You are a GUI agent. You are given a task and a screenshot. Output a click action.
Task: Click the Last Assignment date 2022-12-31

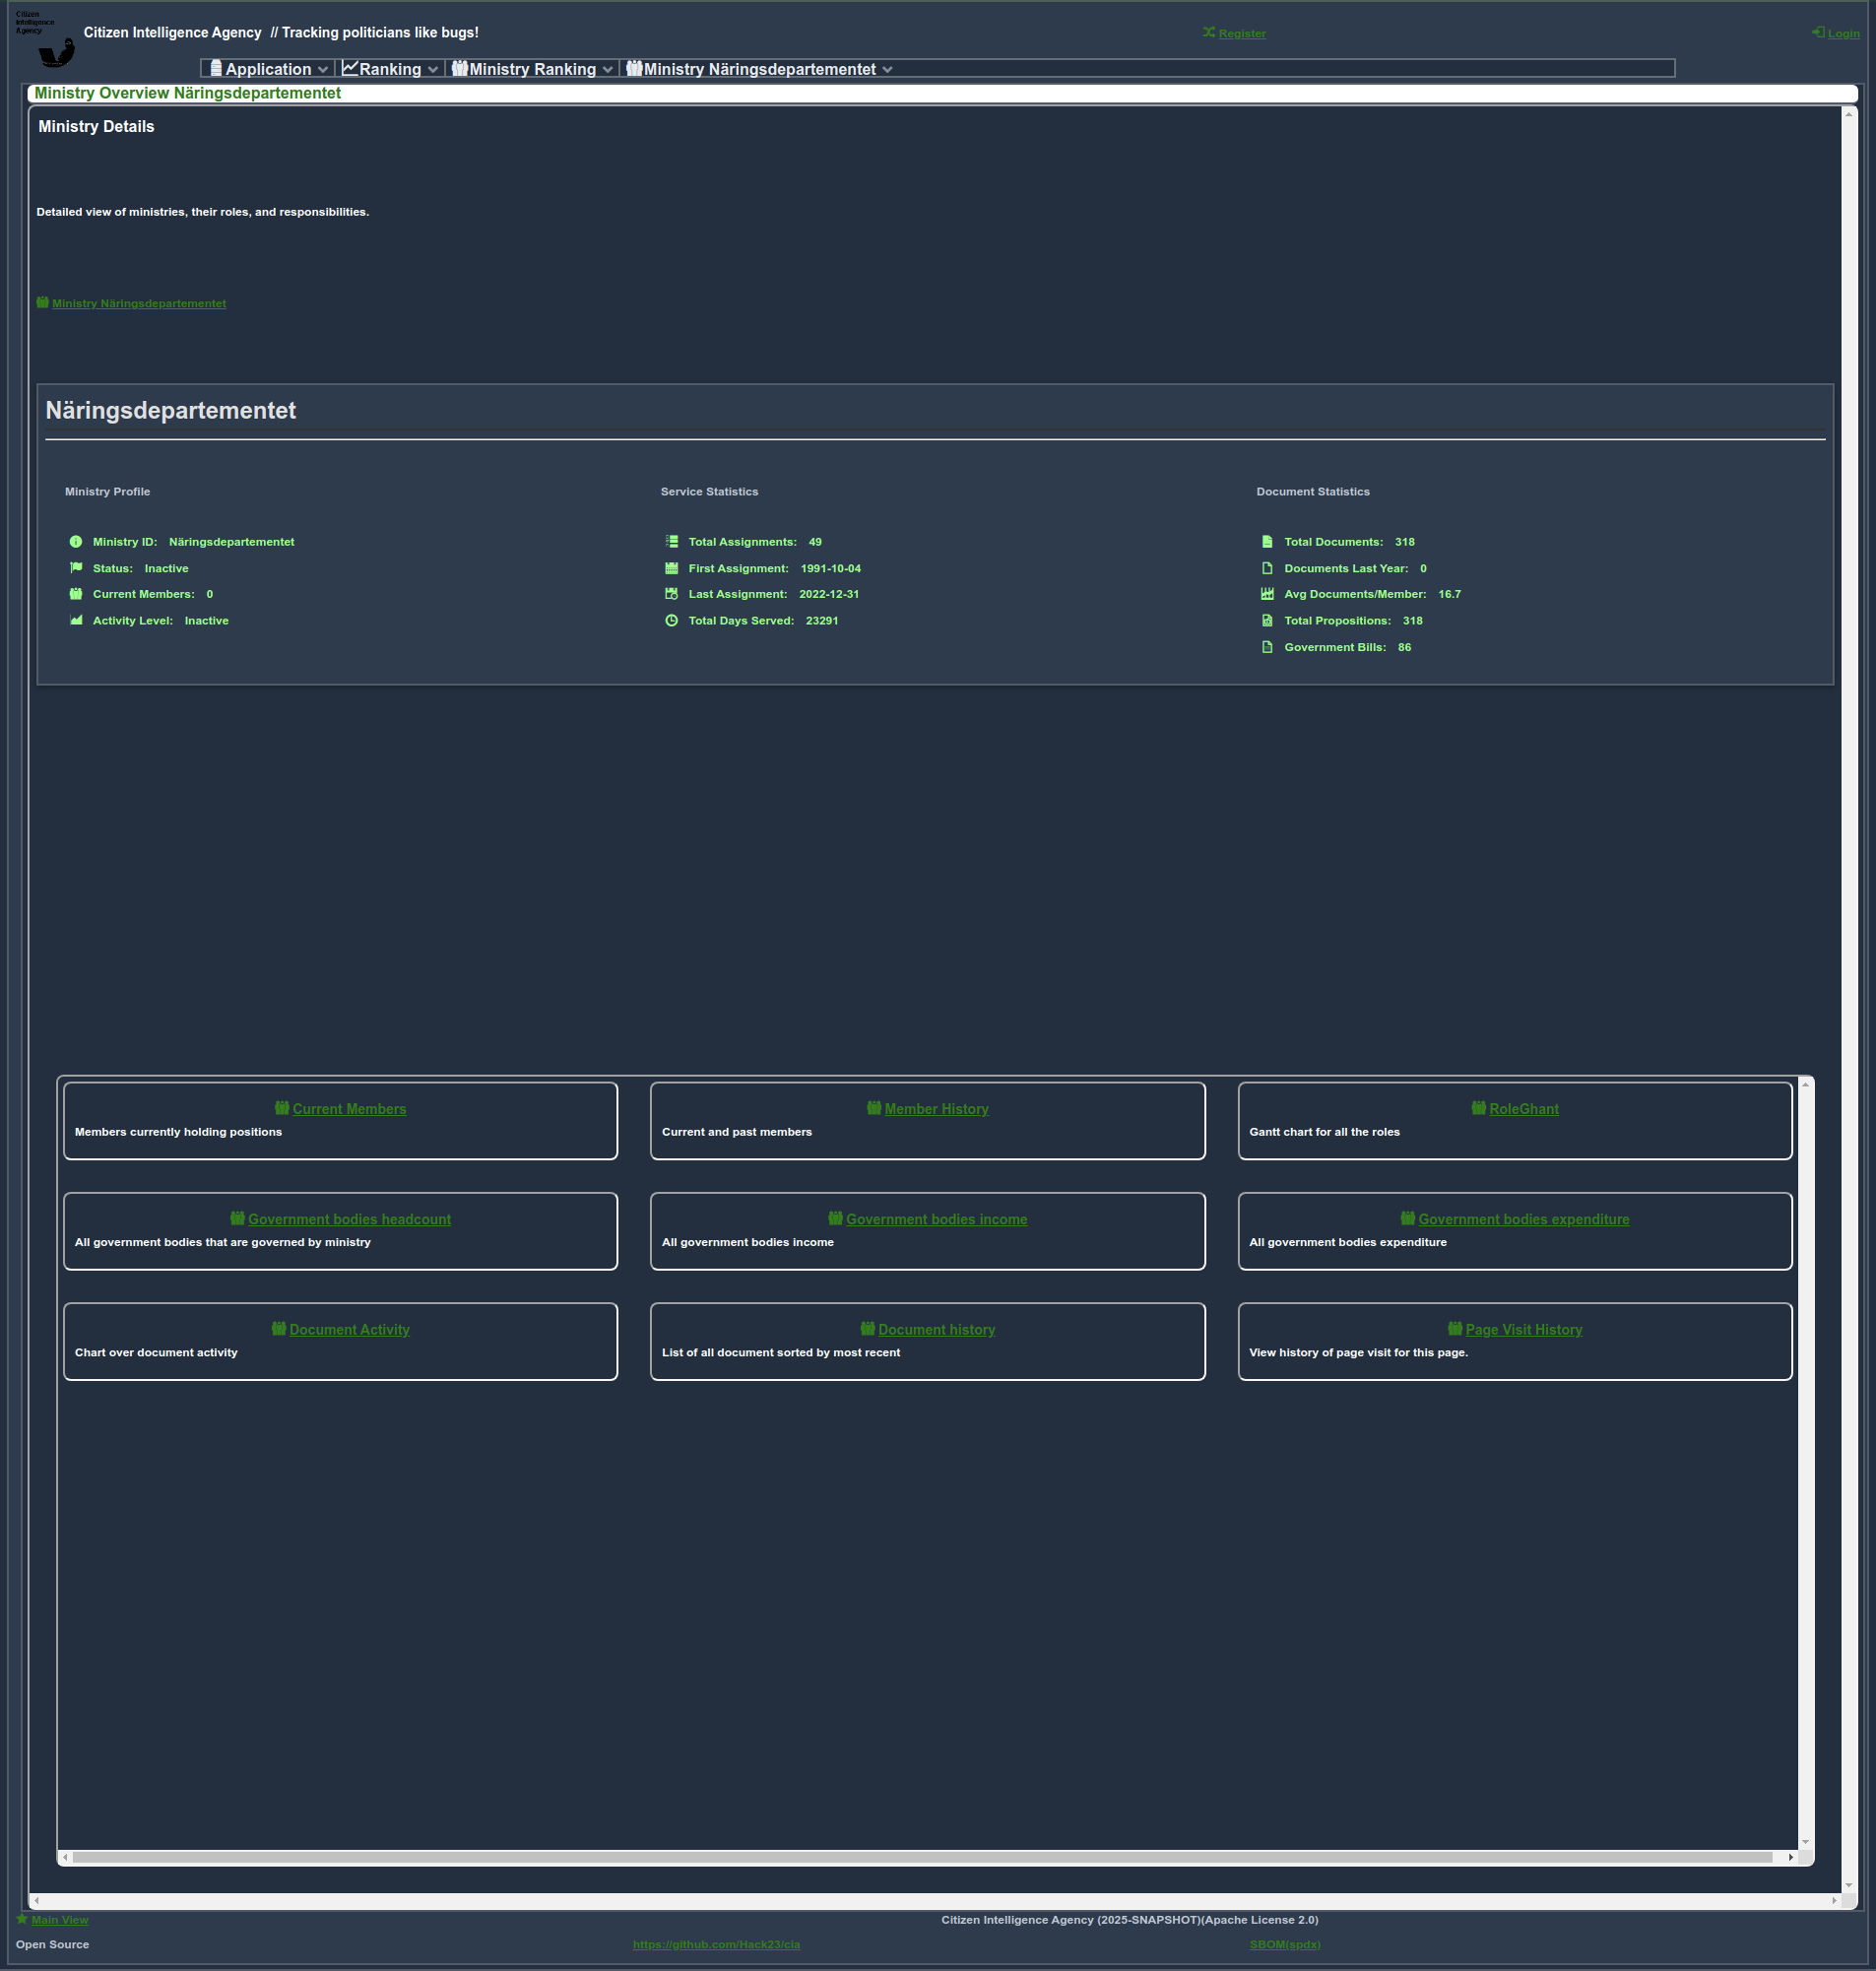tap(829, 595)
